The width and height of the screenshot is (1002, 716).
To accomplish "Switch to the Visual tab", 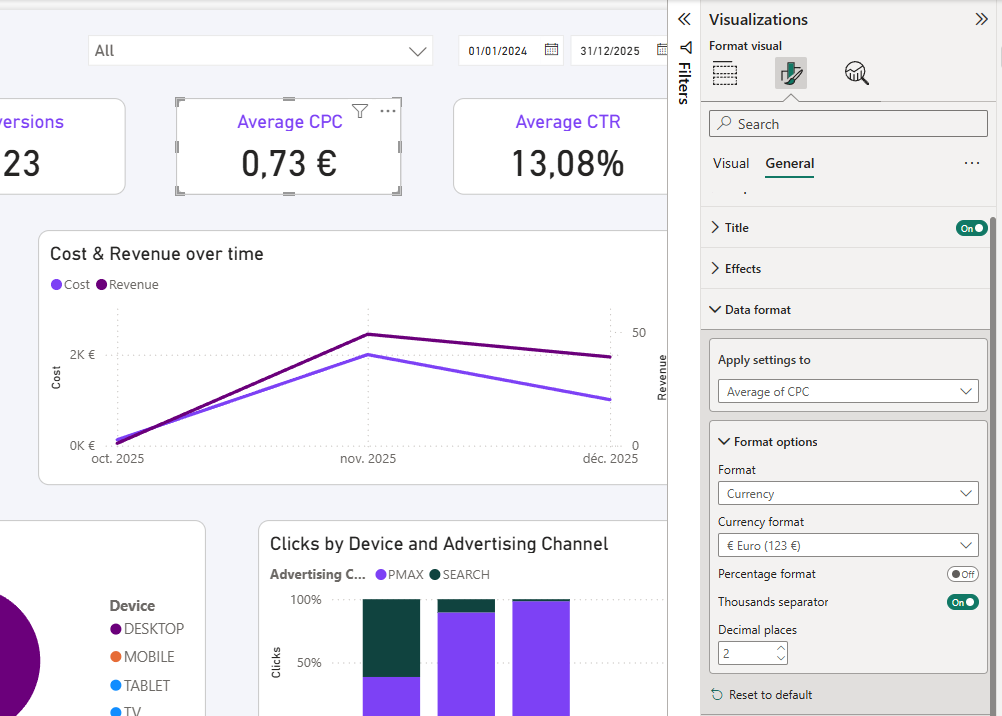I will pos(731,162).
